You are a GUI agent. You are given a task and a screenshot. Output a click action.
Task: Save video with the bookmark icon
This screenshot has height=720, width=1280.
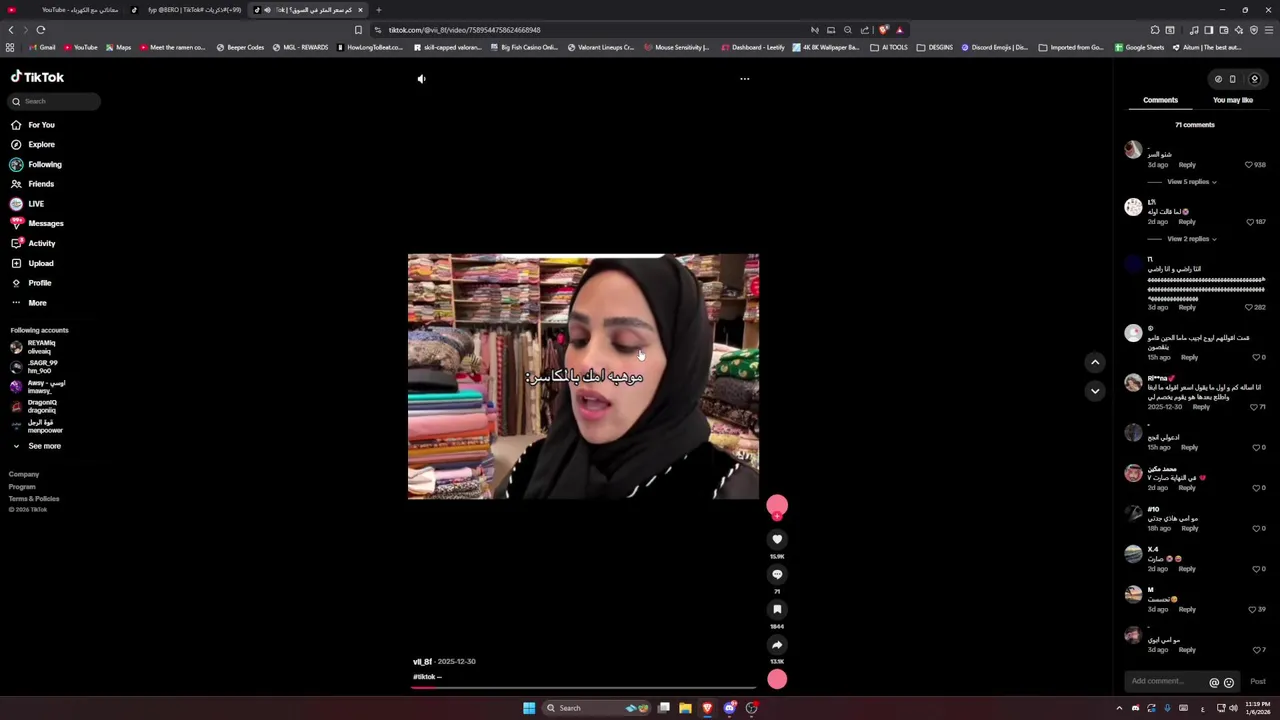tap(777, 609)
